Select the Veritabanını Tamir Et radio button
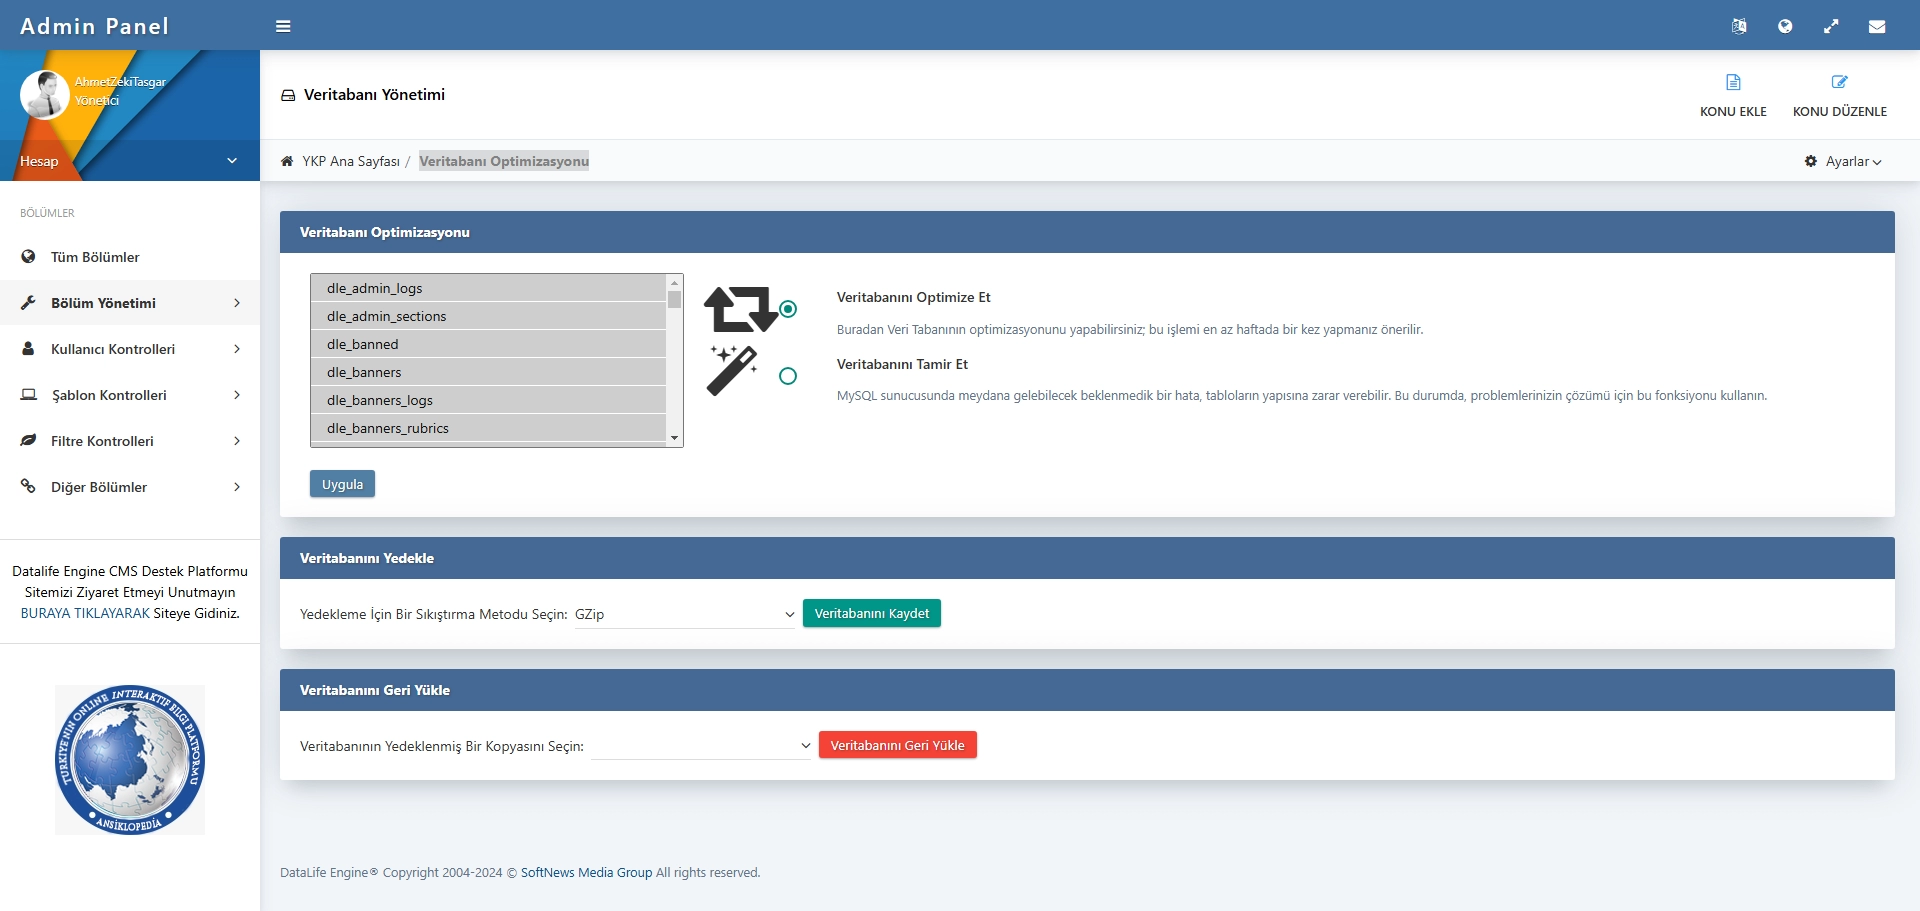1920x911 pixels. (788, 376)
